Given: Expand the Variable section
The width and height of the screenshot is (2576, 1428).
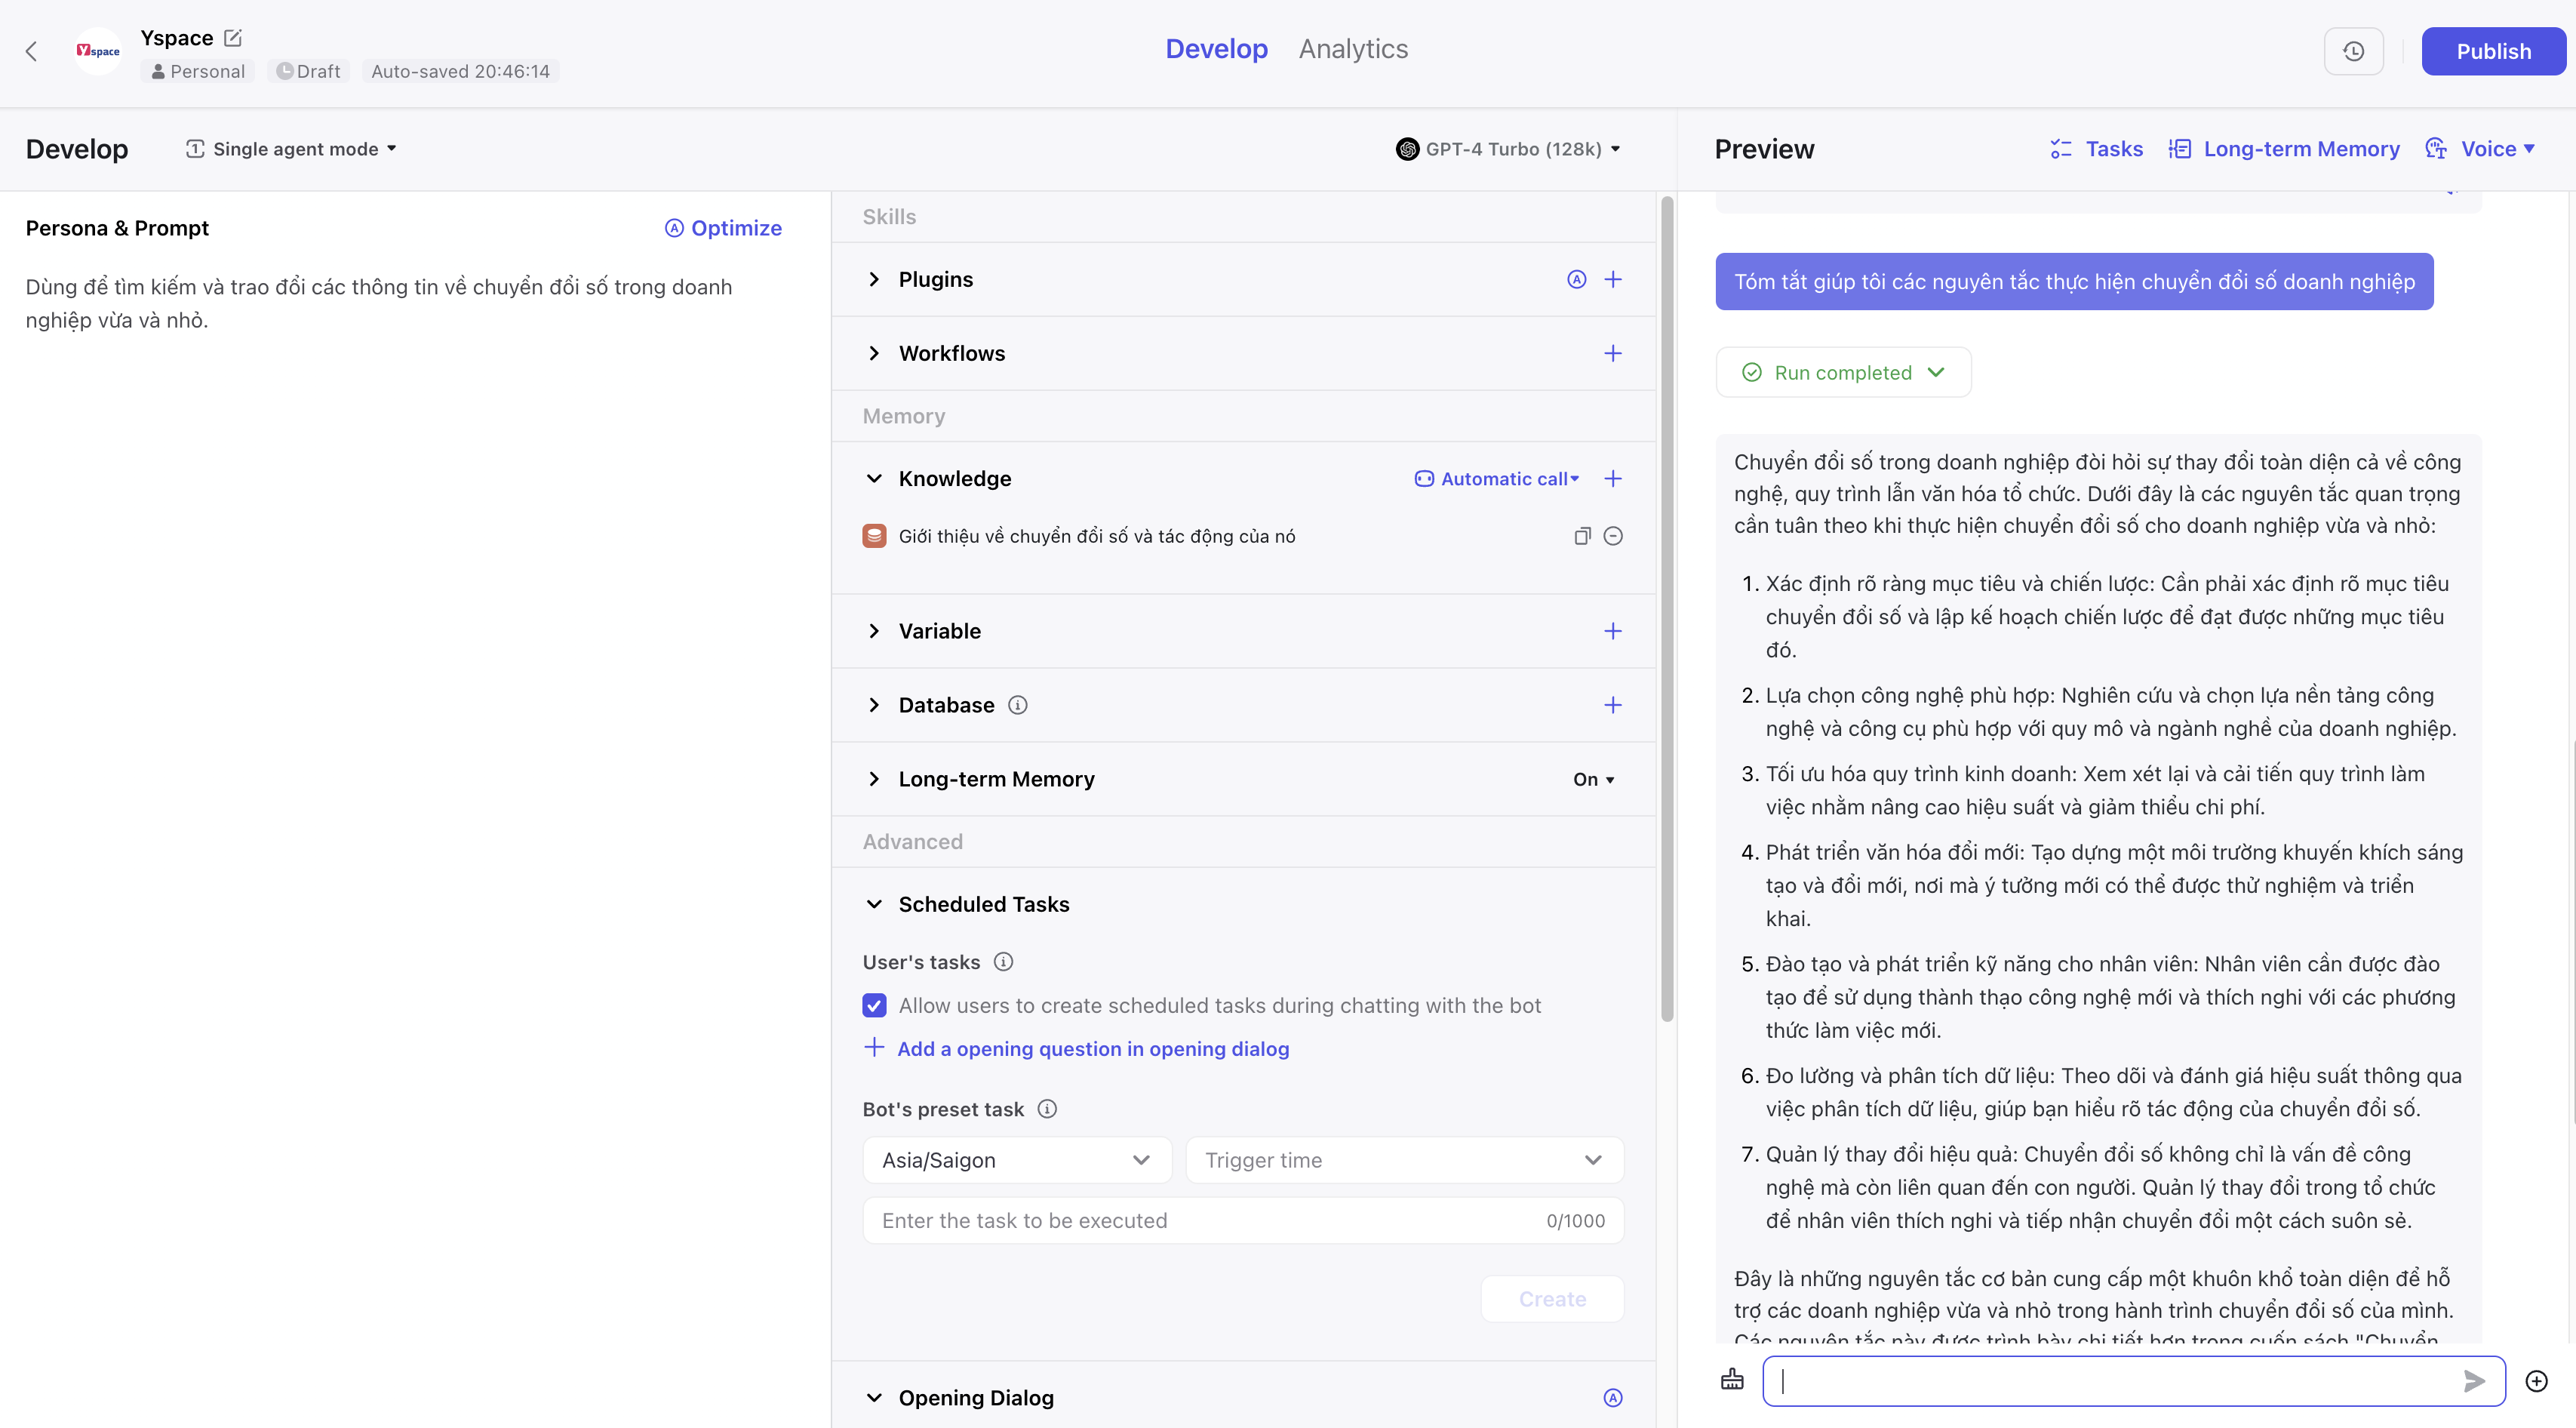Looking at the screenshot, I should [874, 631].
